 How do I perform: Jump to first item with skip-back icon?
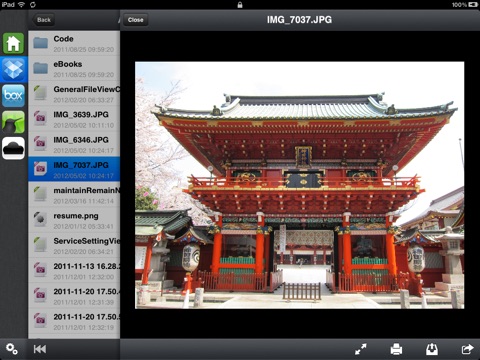(40, 349)
